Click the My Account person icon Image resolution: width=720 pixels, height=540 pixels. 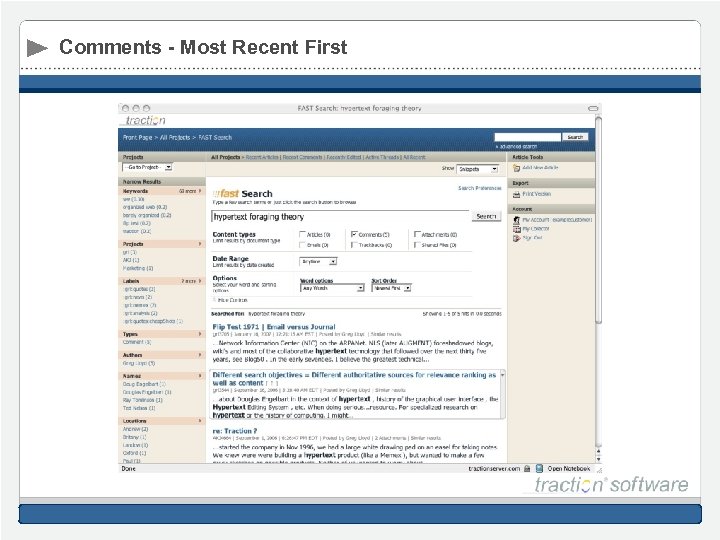(x=517, y=220)
